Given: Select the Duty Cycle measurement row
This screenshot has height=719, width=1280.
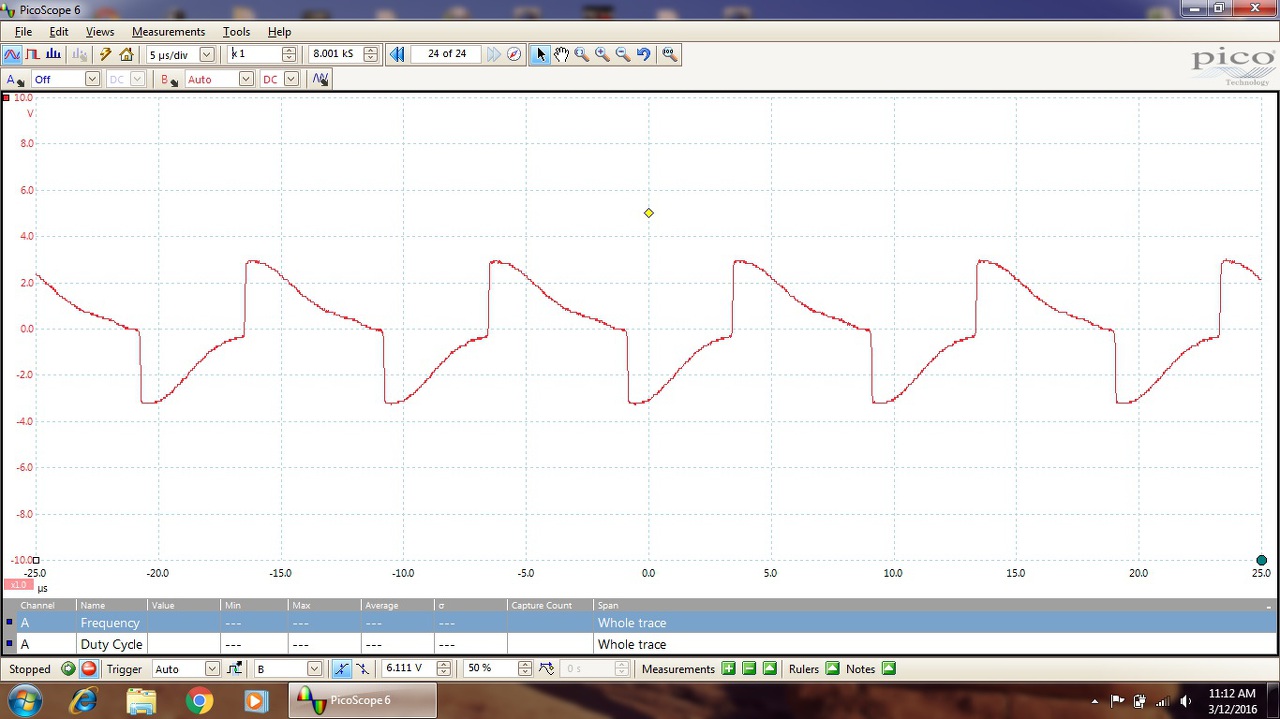Looking at the screenshot, I should (640, 644).
